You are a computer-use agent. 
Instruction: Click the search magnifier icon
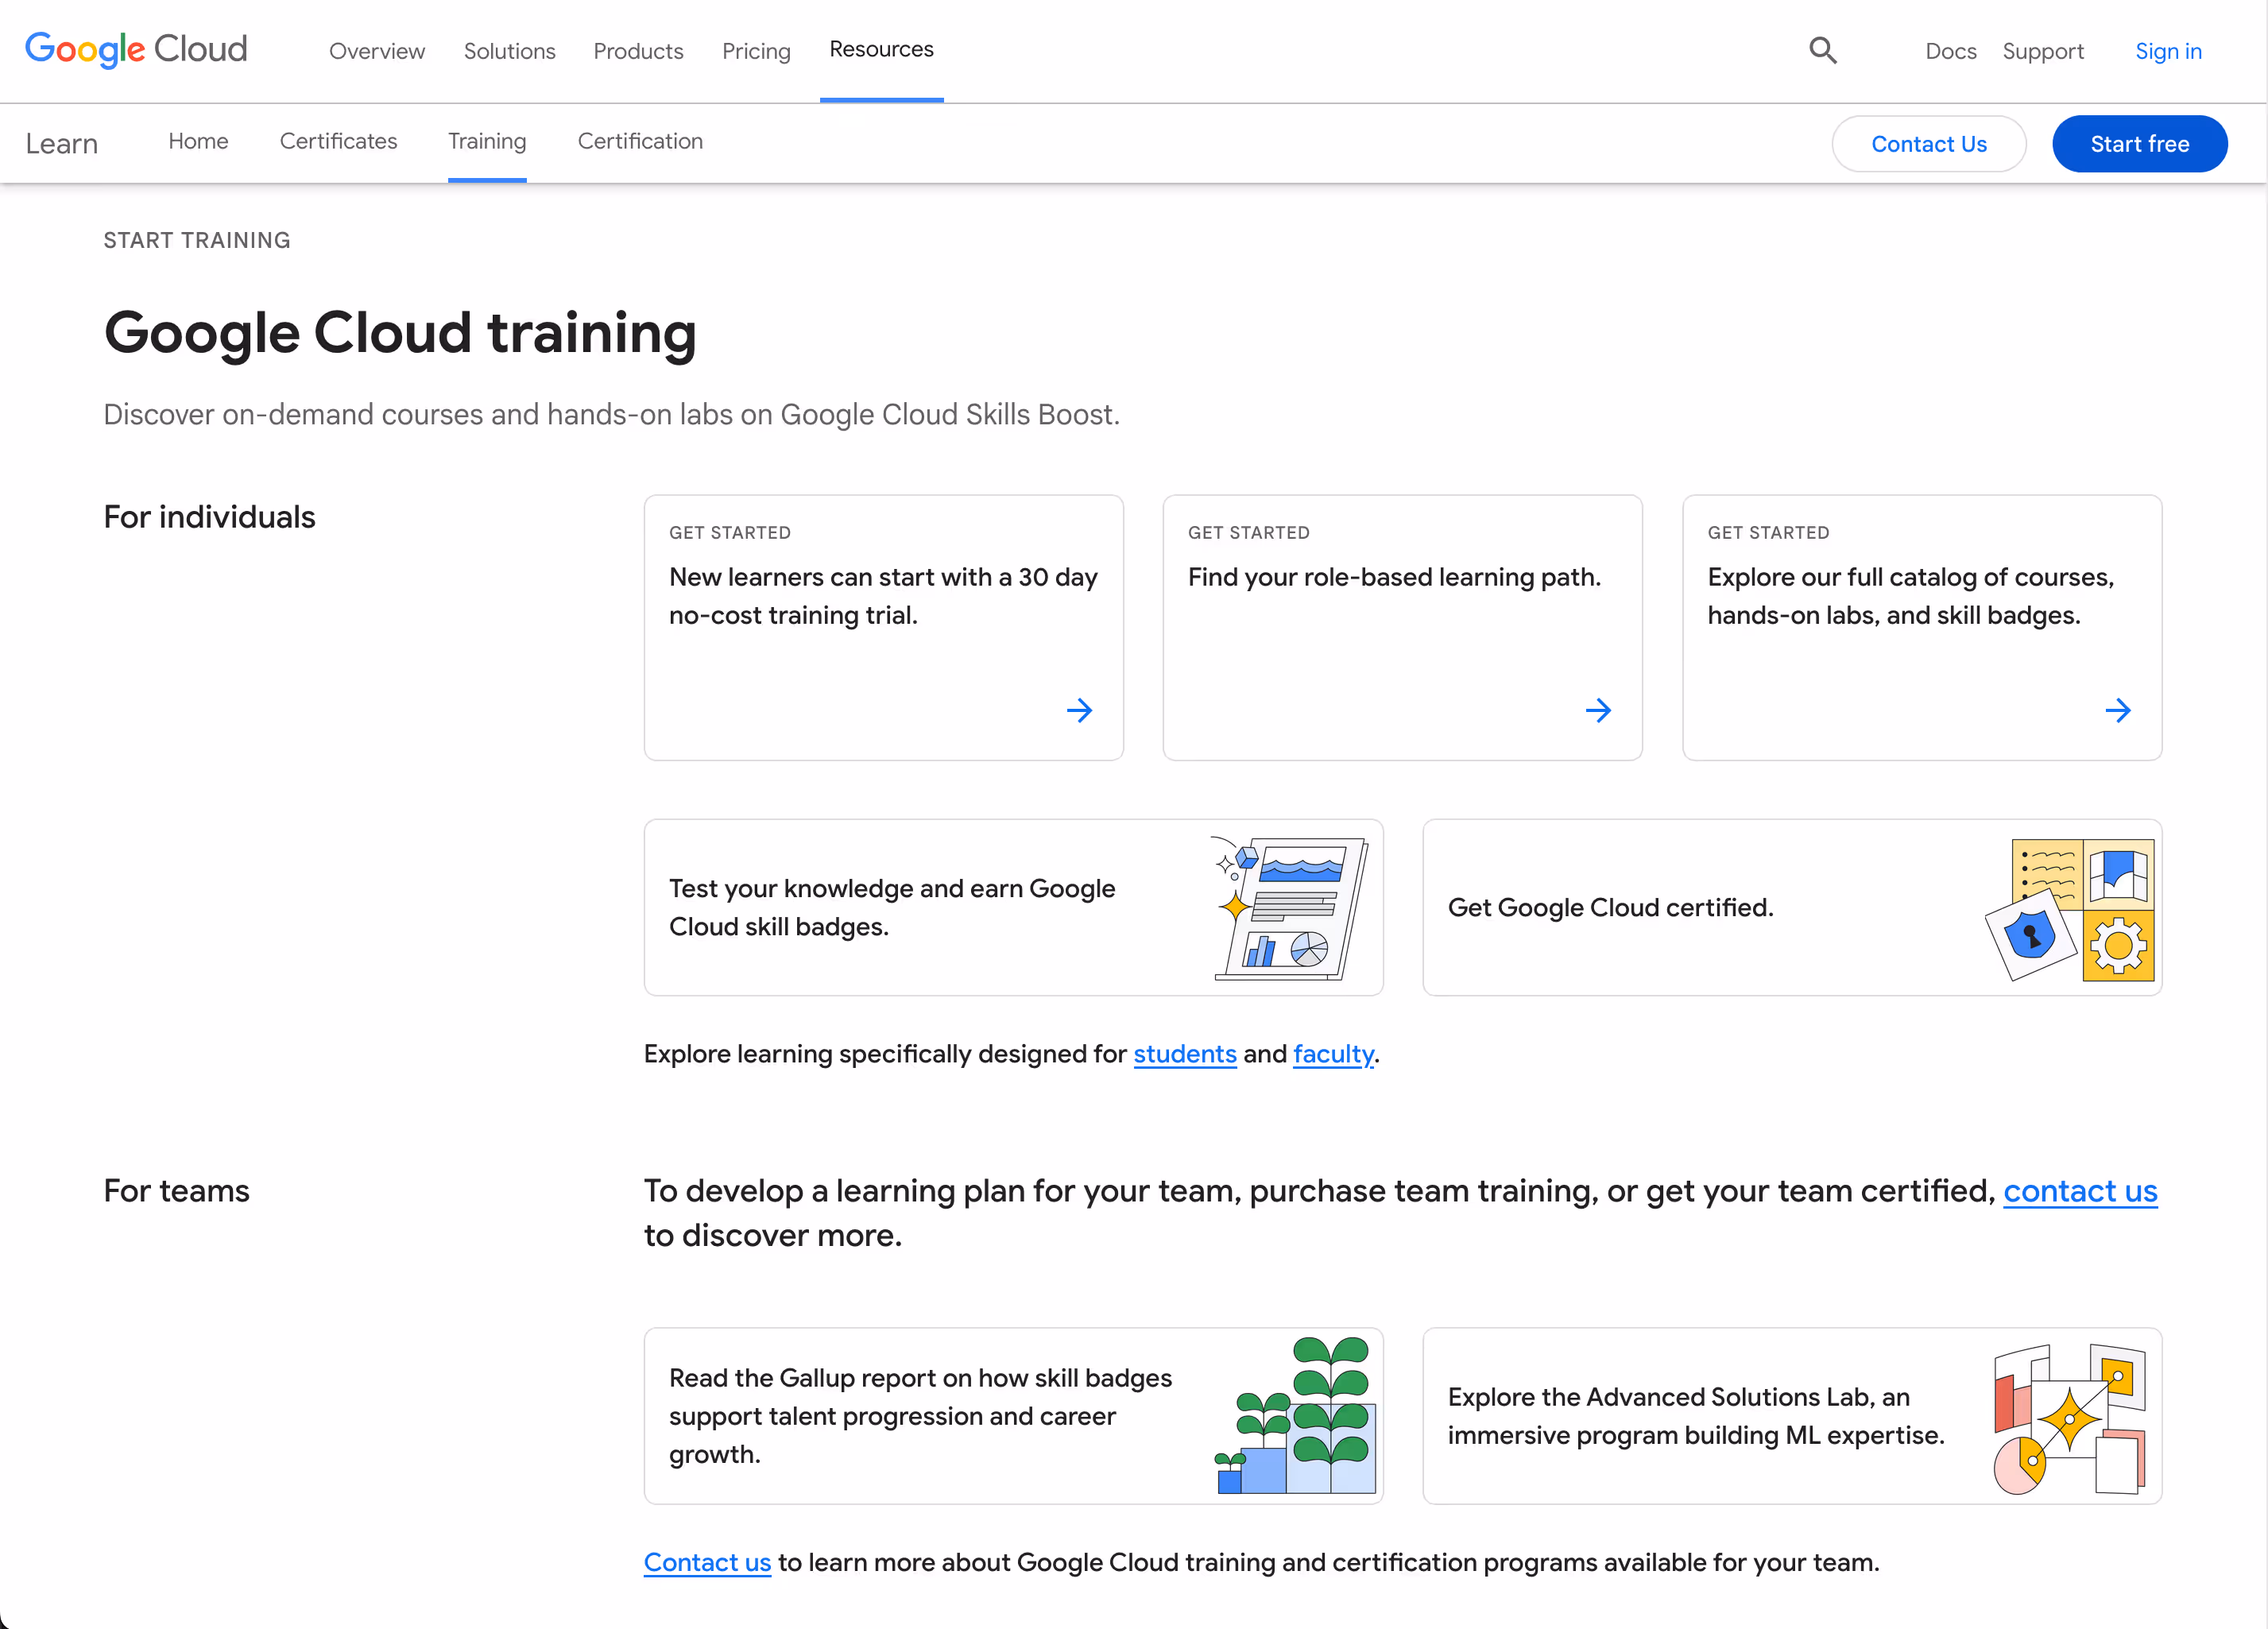coord(1822,50)
